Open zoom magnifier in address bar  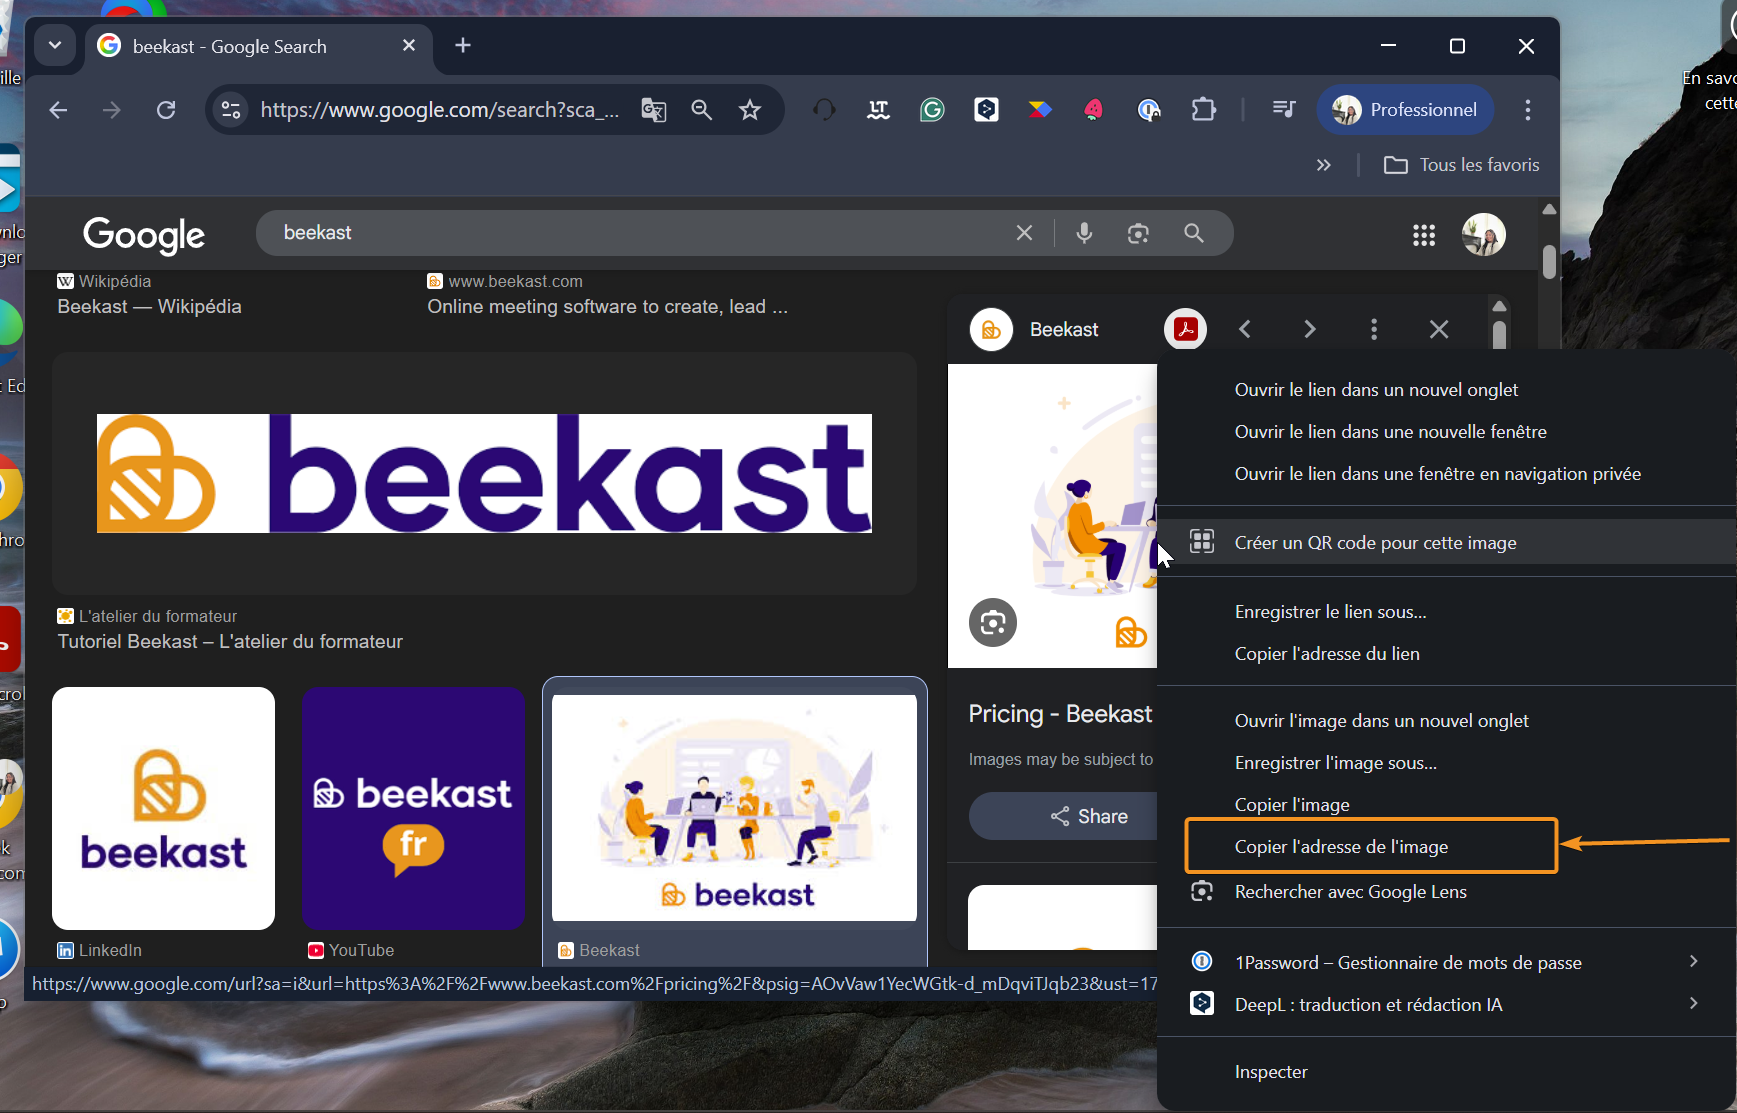[x=702, y=110]
